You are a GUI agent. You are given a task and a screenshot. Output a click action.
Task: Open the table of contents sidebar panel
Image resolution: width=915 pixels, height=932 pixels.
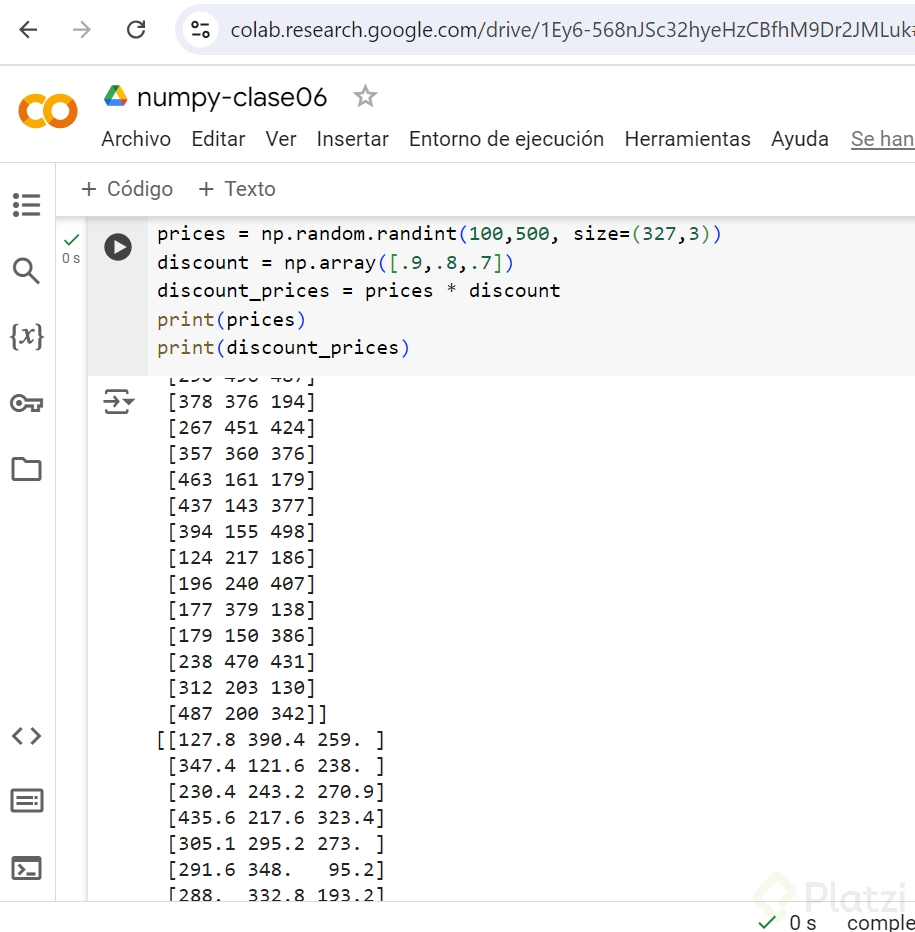[x=26, y=205]
